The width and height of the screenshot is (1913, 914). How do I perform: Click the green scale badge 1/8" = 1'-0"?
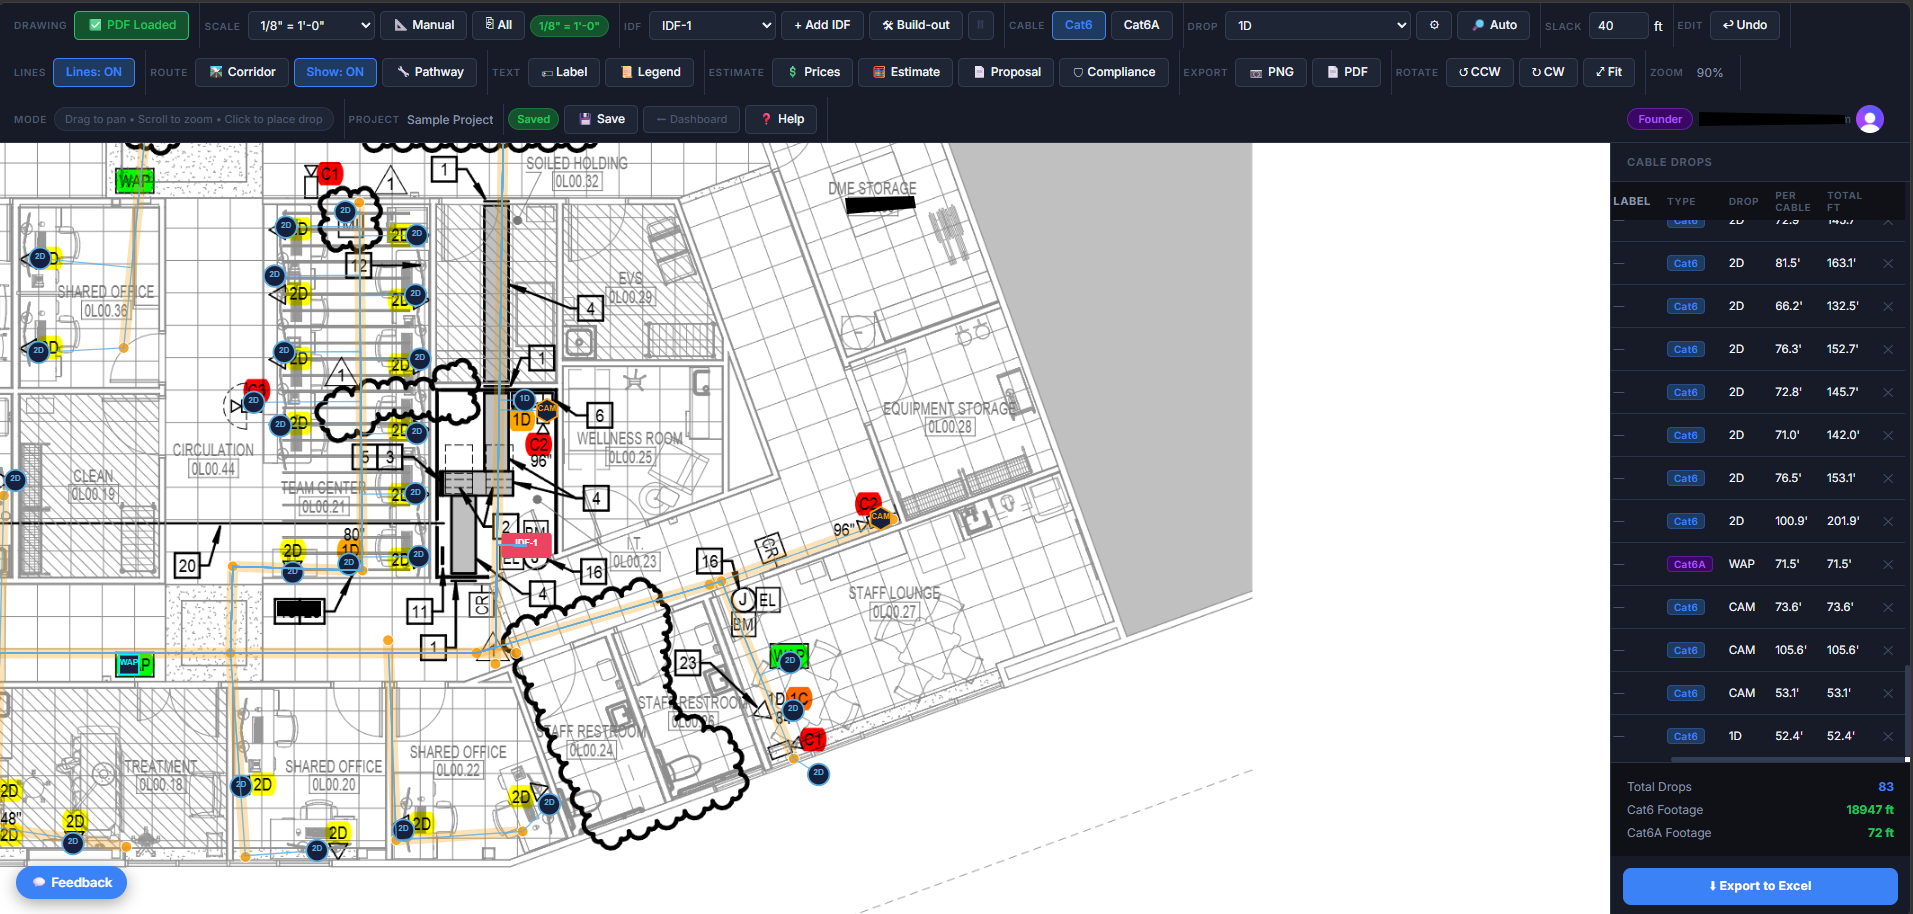pos(569,26)
